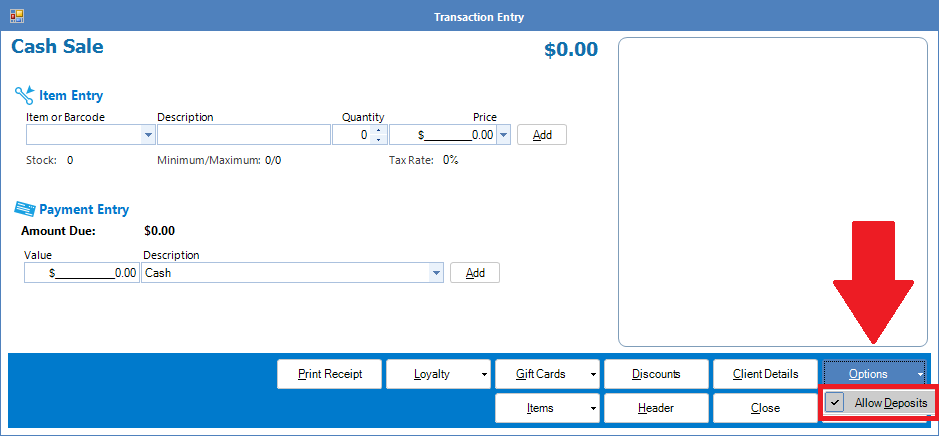Click the application icon in title bar
Viewport: 939px width, 436px height.
point(16,17)
